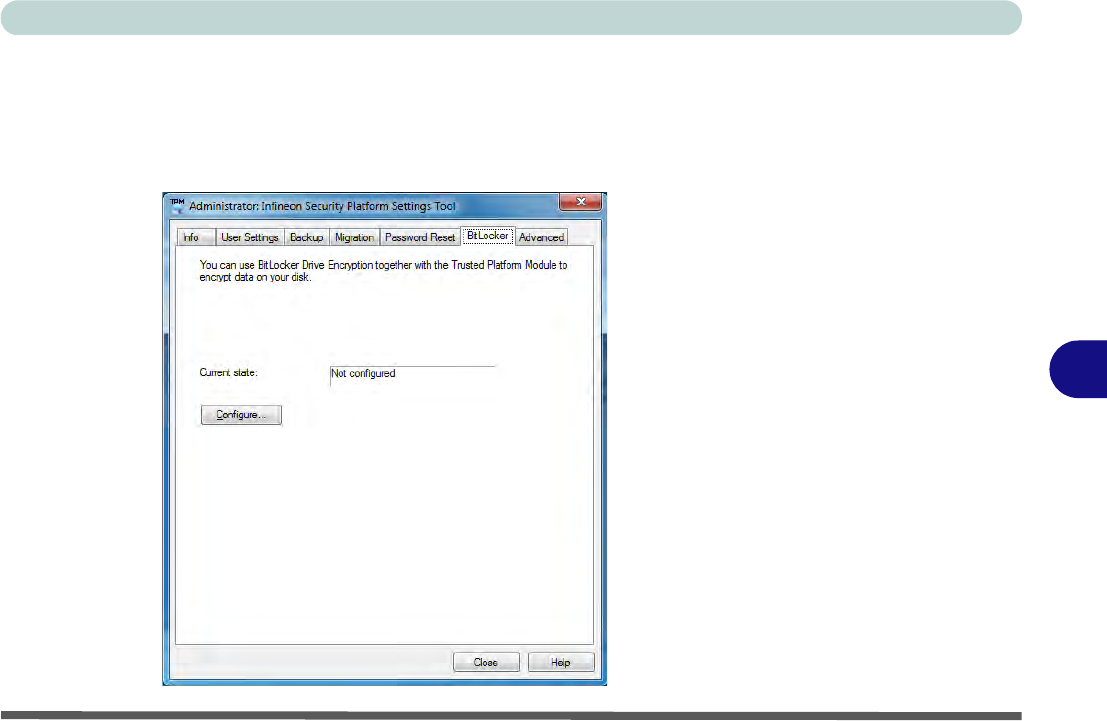Go to the Migration tab
1107x721 pixels.
click(354, 237)
